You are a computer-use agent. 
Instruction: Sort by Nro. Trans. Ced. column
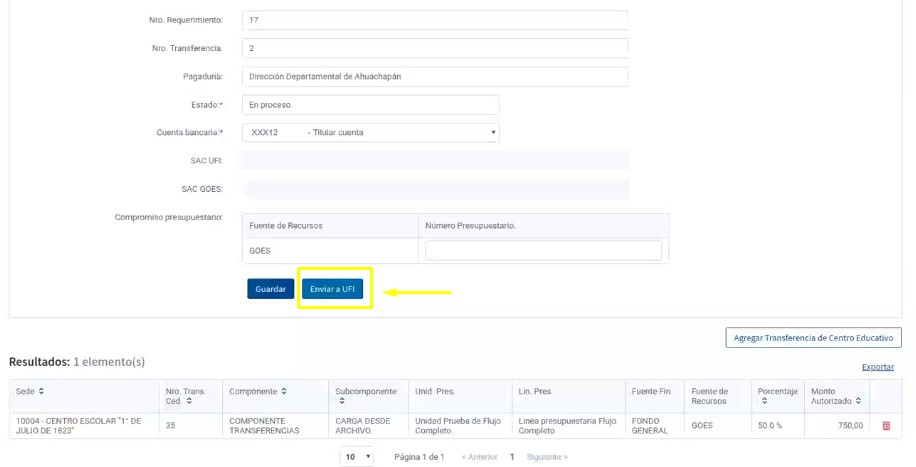tap(185, 396)
